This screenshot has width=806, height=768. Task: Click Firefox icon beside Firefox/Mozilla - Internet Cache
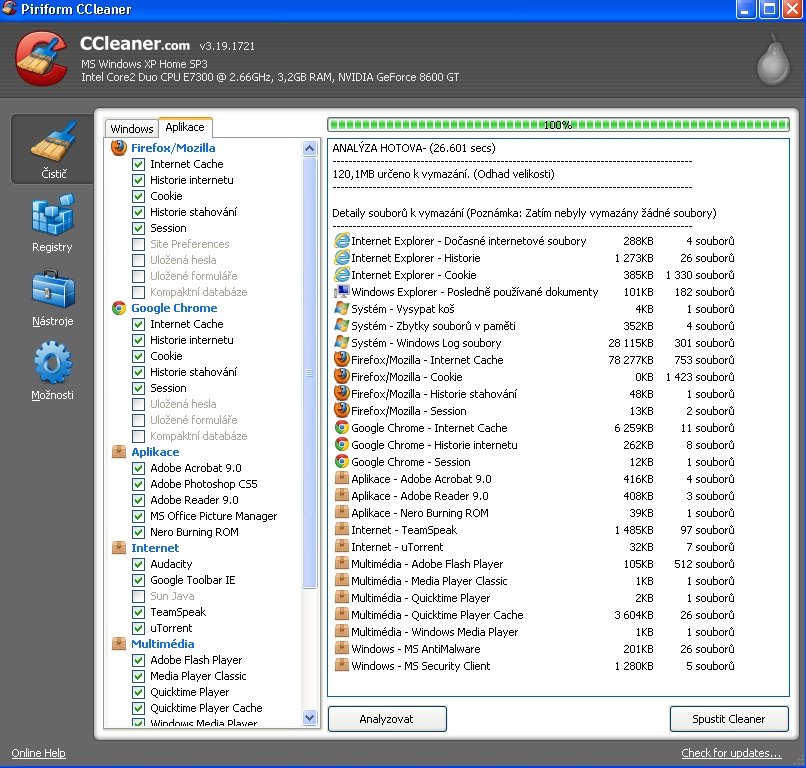[x=341, y=359]
